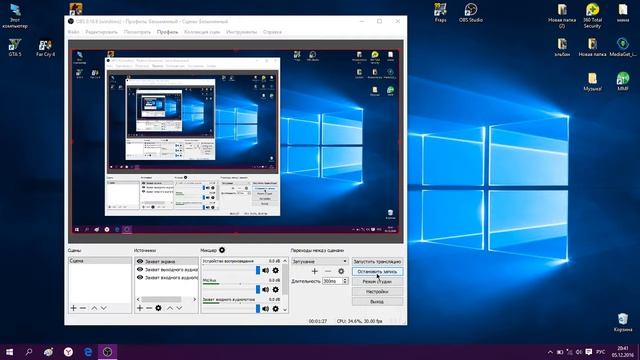Screen dimensions: 640x360
Task: Add a scene transition with plus icon
Action: point(314,271)
